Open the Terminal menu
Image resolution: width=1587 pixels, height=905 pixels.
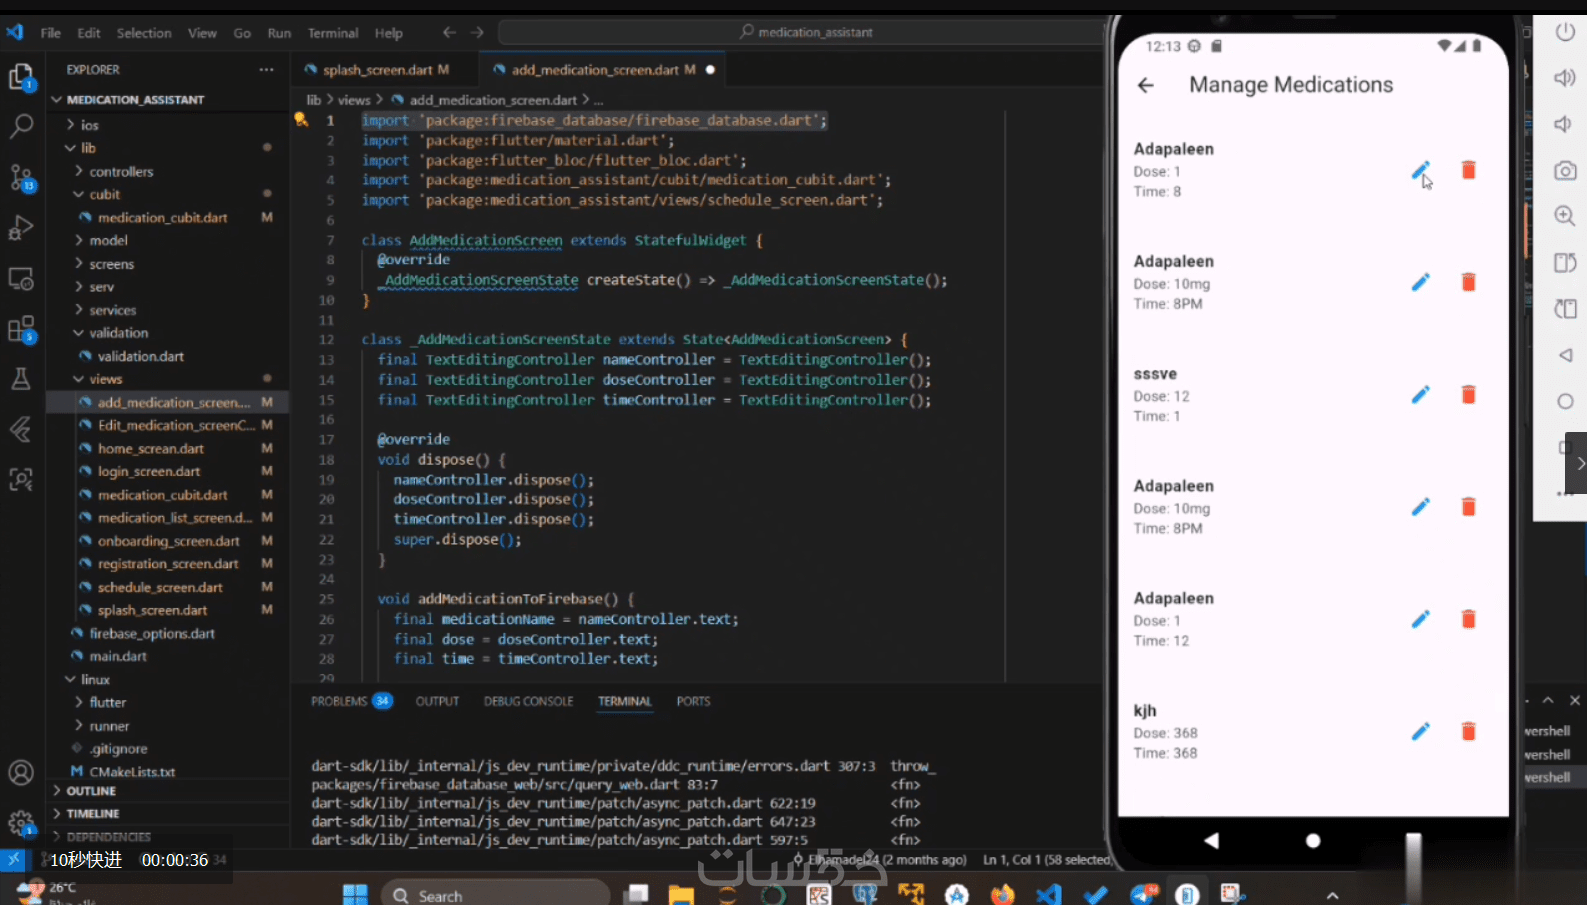[333, 33]
